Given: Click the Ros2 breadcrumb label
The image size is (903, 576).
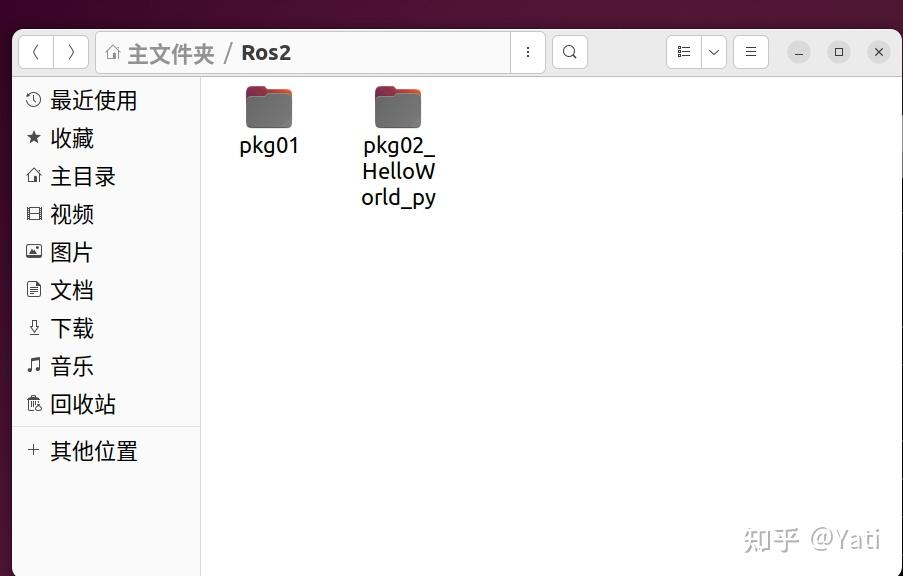Looking at the screenshot, I should click(266, 52).
